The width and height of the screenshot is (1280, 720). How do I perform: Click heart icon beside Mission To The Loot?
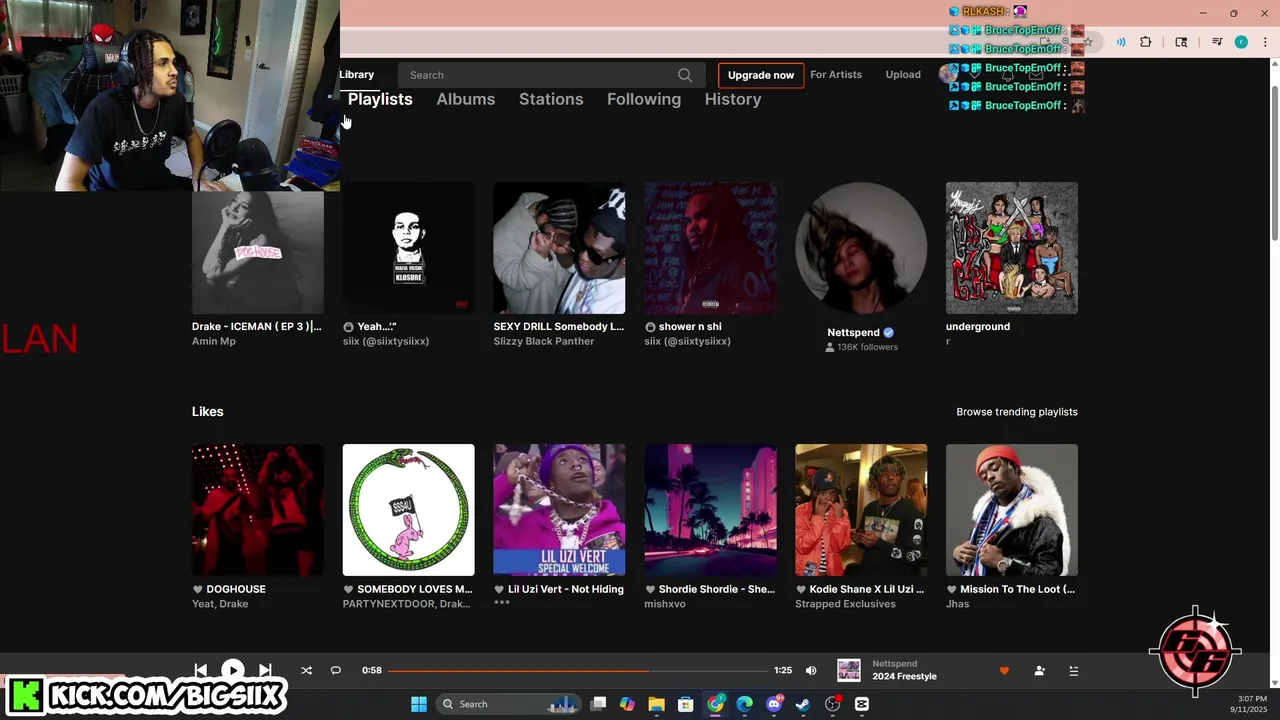coord(951,589)
